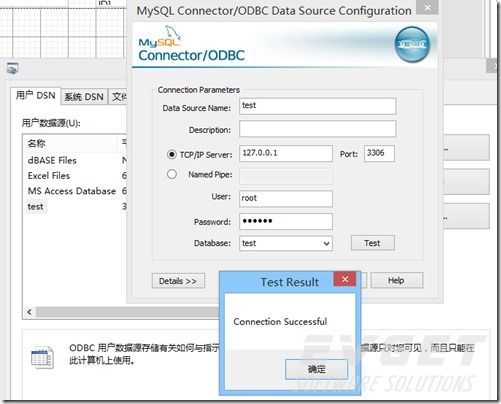Viewport: 501px width, 404px height.
Task: Click the ODBC data source info icon
Action: click(x=42, y=357)
